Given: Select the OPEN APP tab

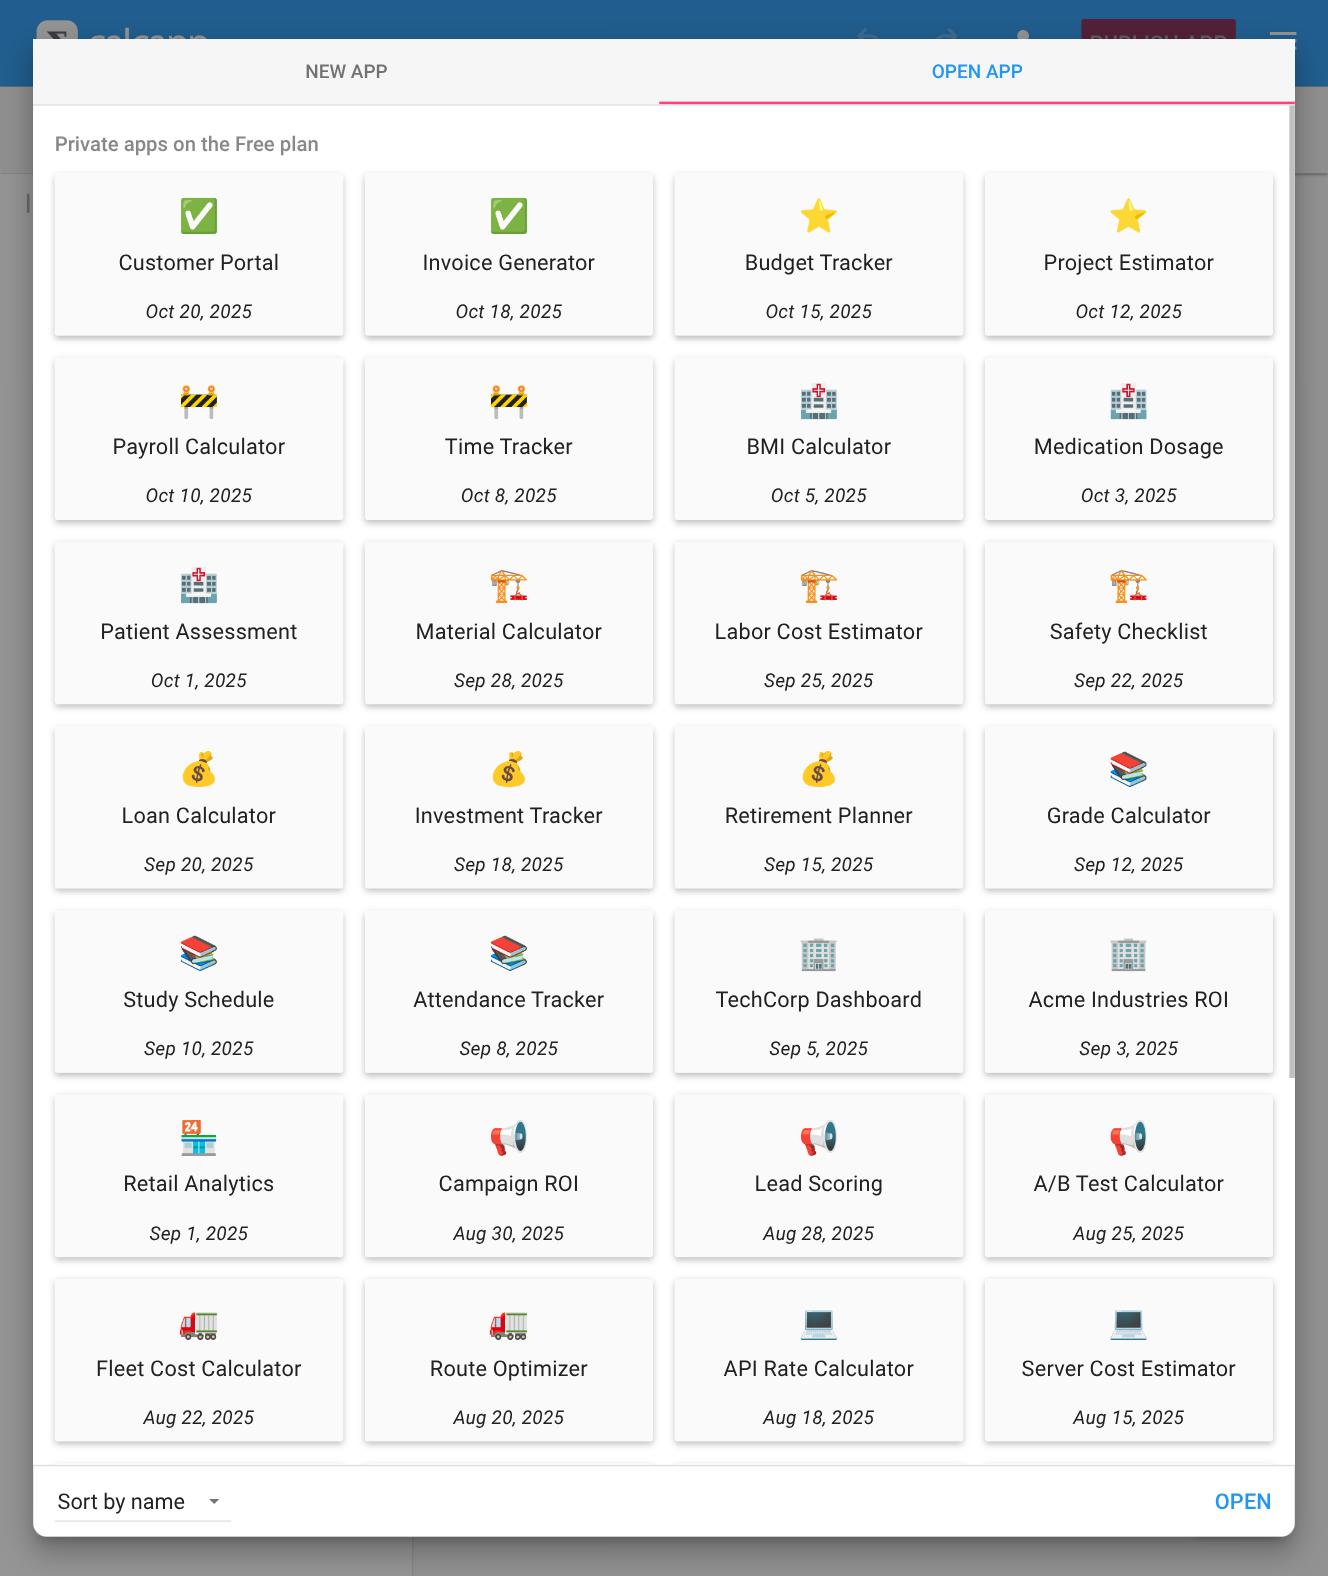Looking at the screenshot, I should [x=976, y=71].
